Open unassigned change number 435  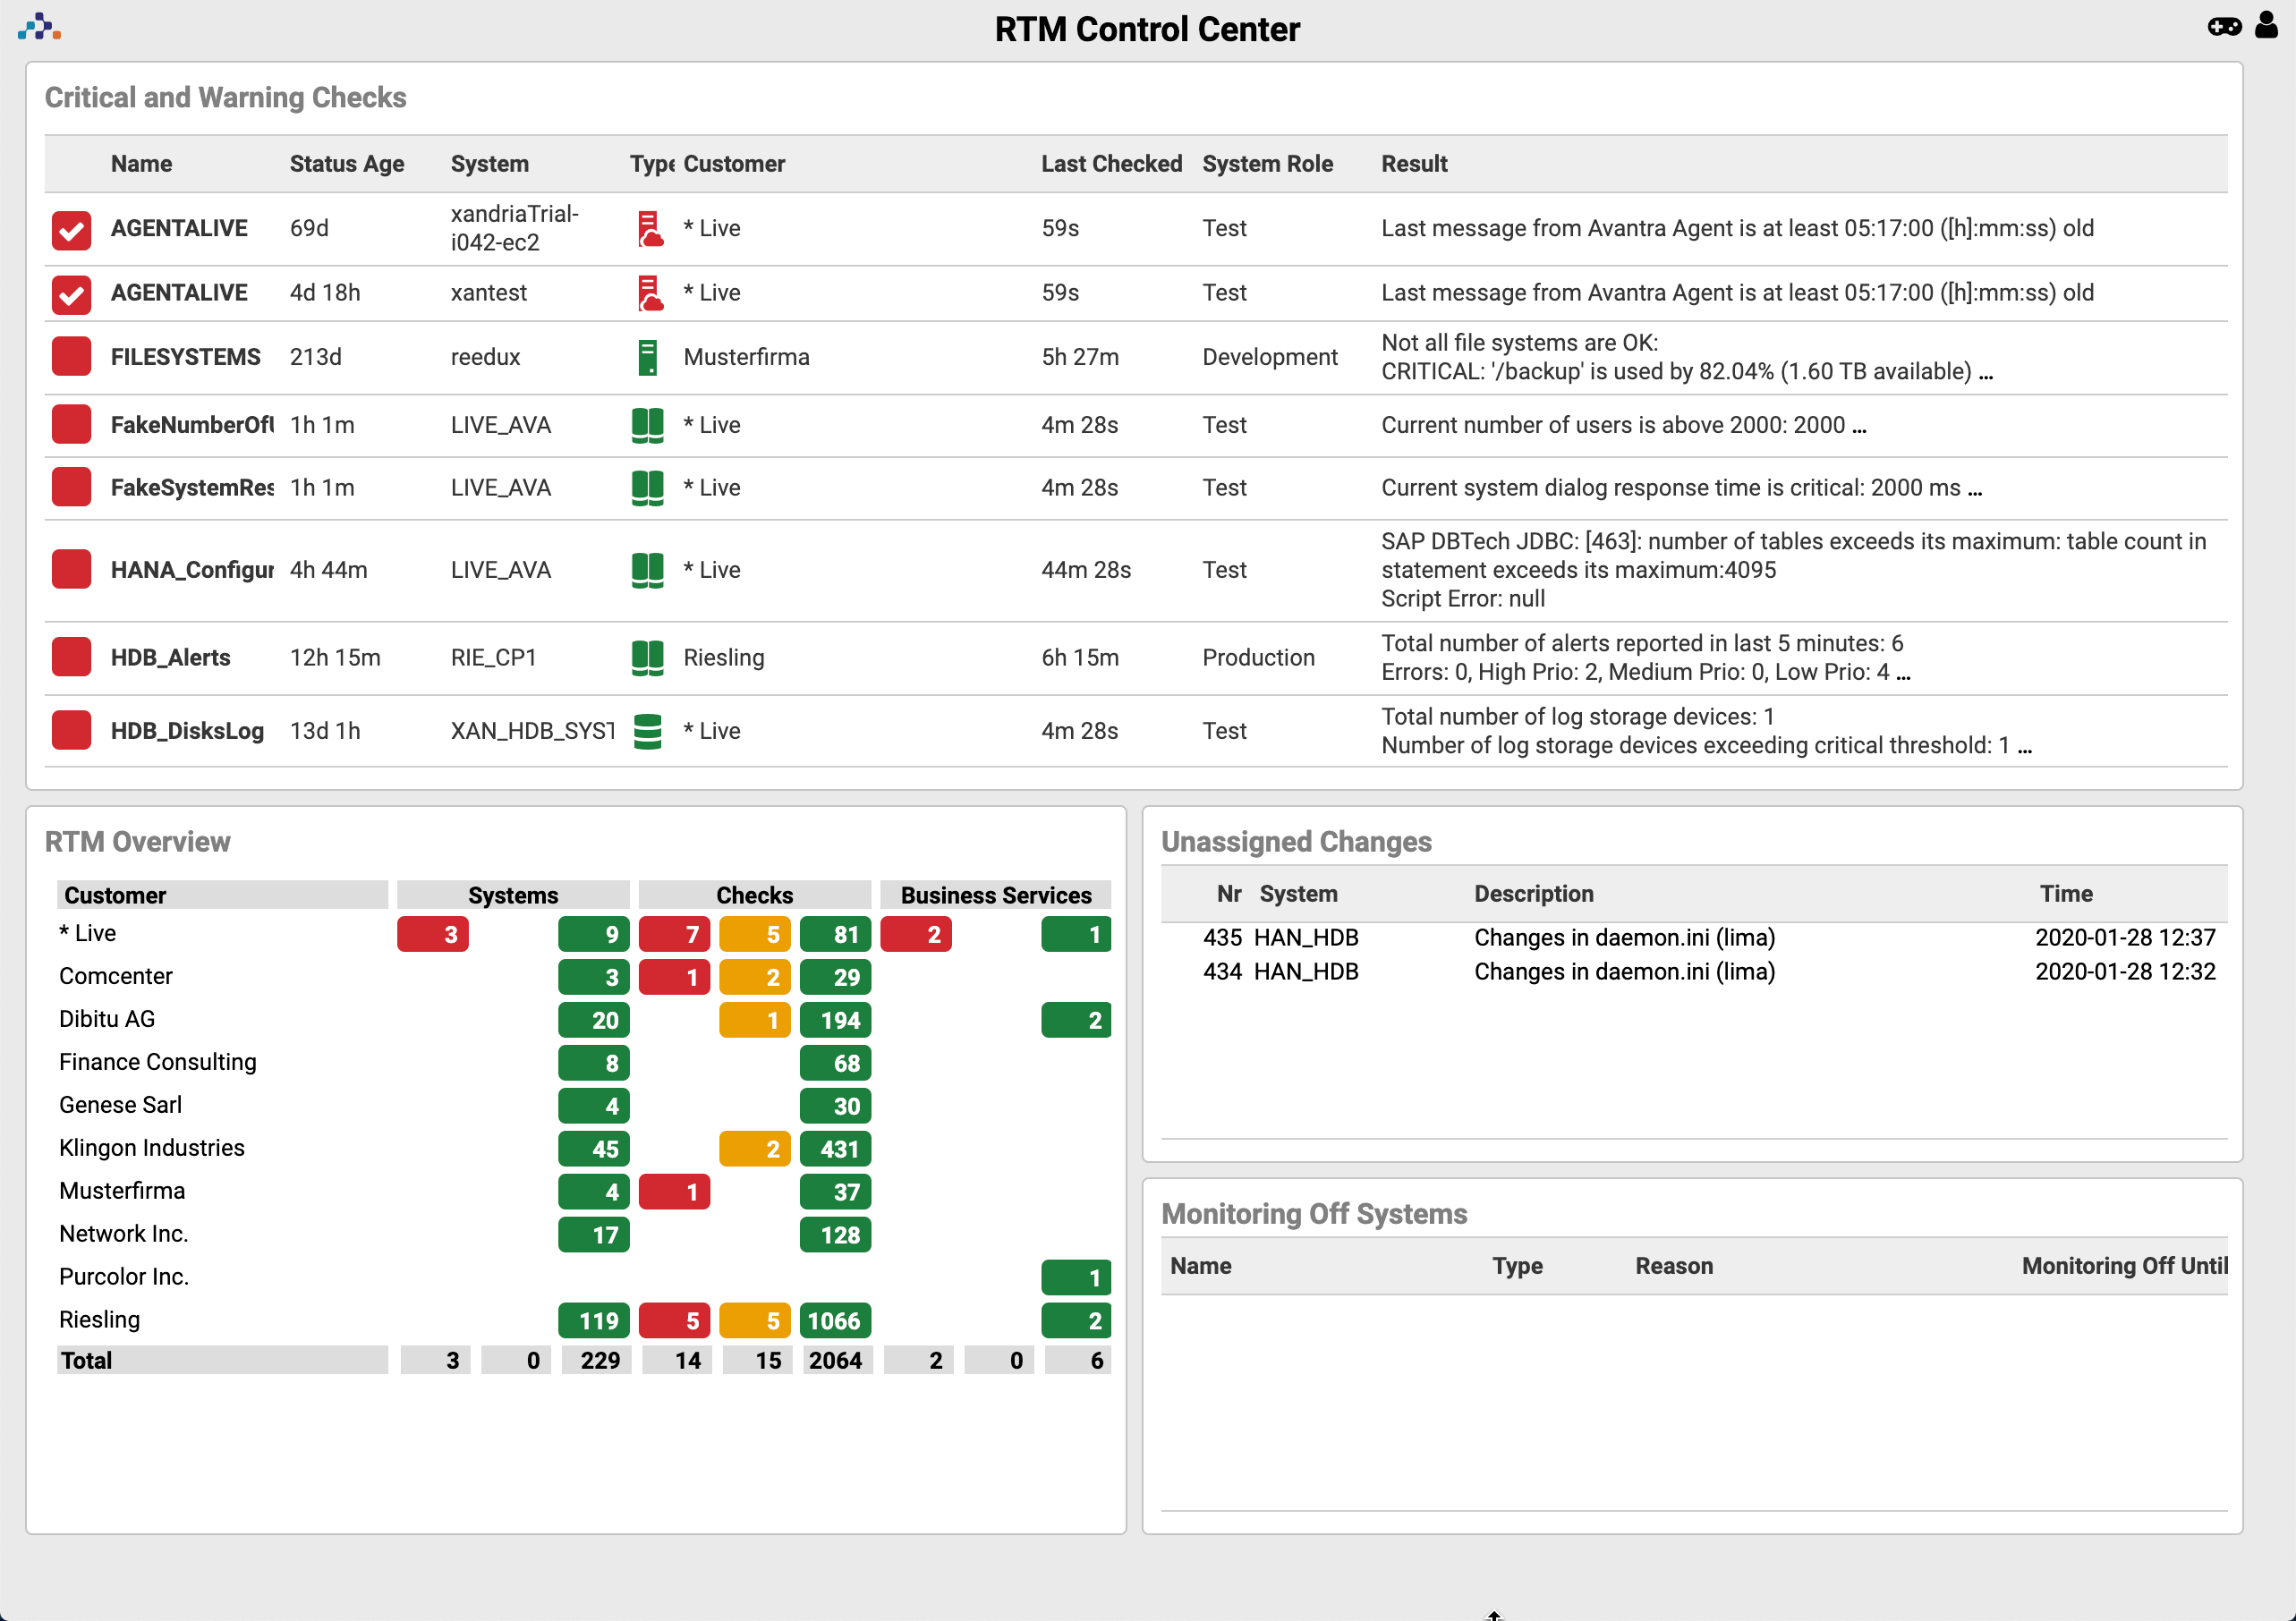coord(1222,937)
